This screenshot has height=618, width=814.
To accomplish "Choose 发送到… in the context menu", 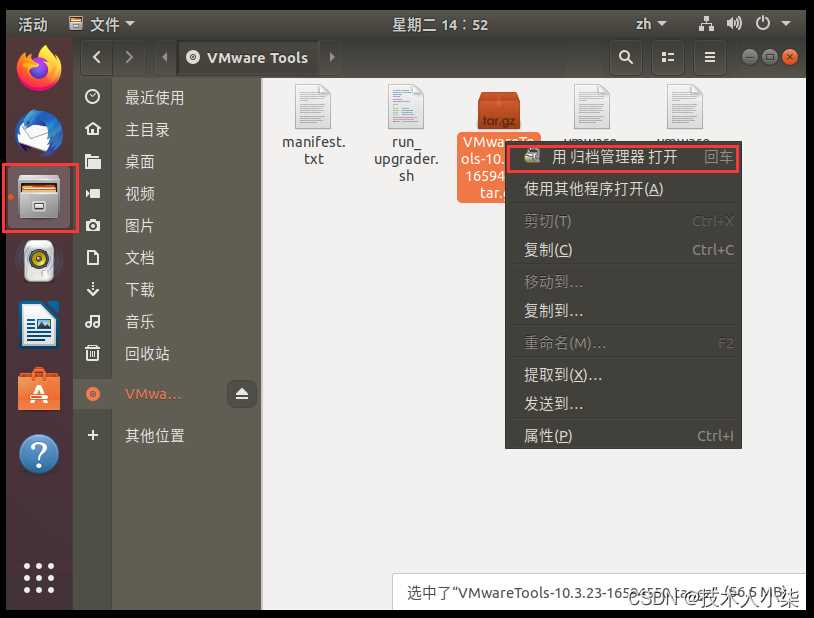I will click(x=623, y=403).
